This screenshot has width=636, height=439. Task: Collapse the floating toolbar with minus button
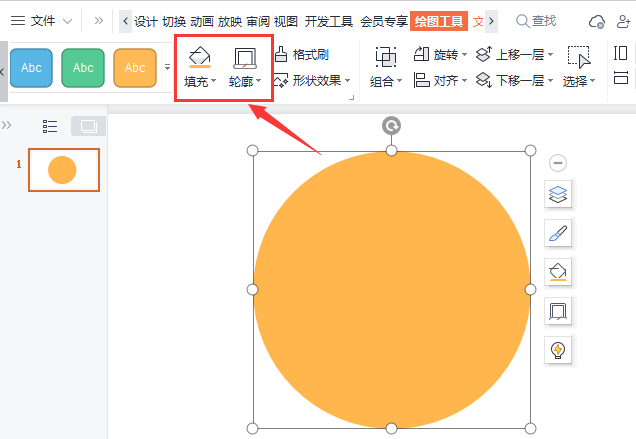point(558,163)
